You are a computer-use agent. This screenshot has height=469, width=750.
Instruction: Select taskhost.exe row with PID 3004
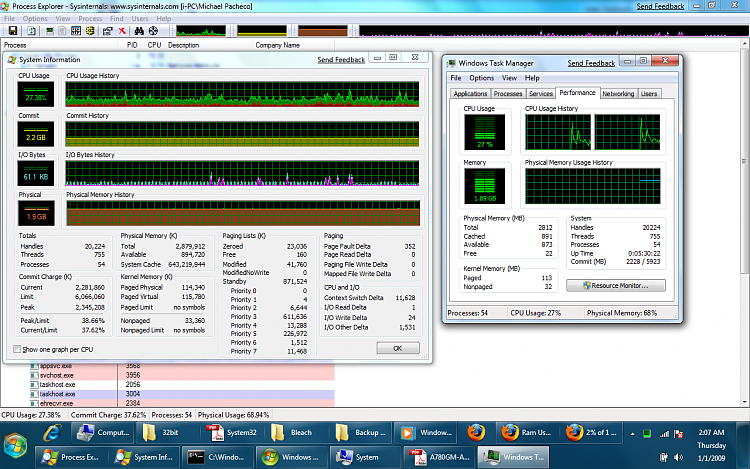coord(167,394)
